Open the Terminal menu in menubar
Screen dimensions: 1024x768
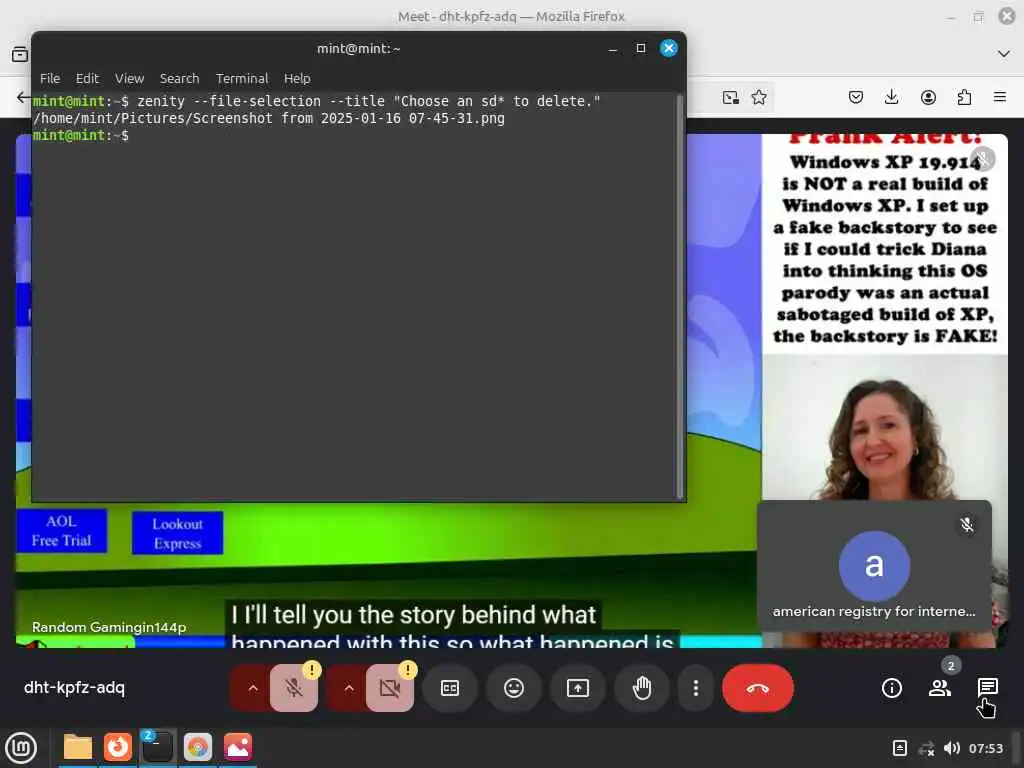tap(242, 78)
